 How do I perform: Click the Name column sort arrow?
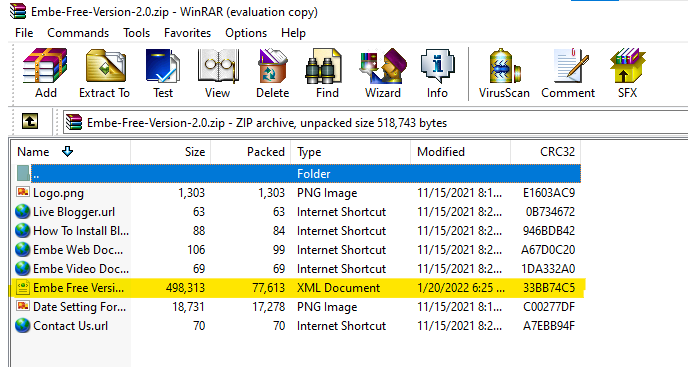(67, 151)
